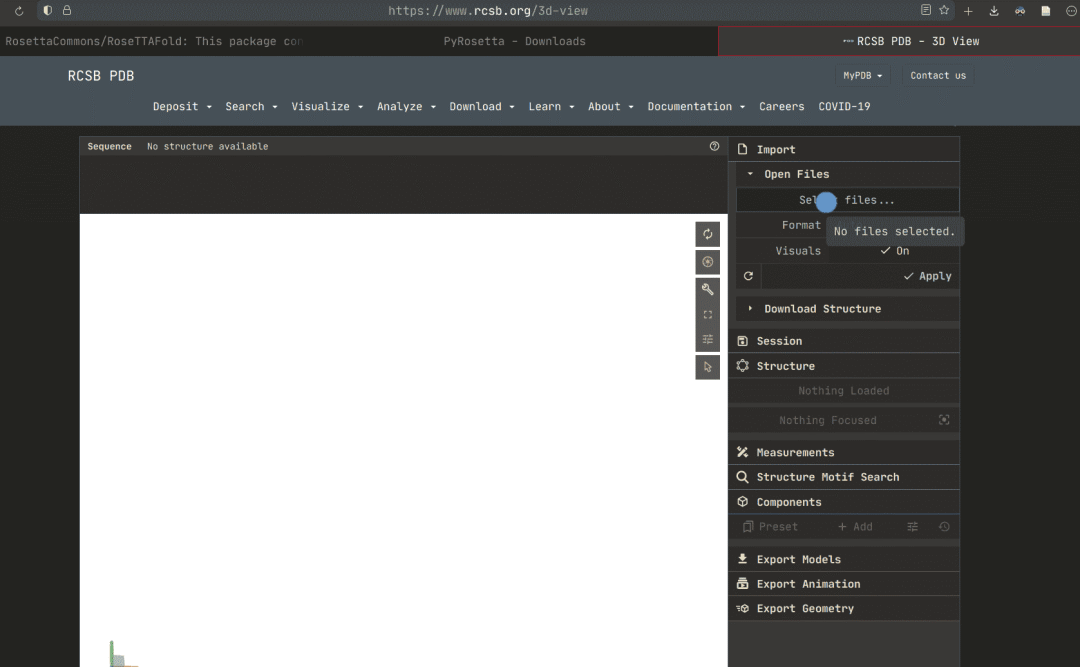The height and width of the screenshot is (667, 1080).
Task: Click the Export Models download icon
Action: [x=742, y=559]
